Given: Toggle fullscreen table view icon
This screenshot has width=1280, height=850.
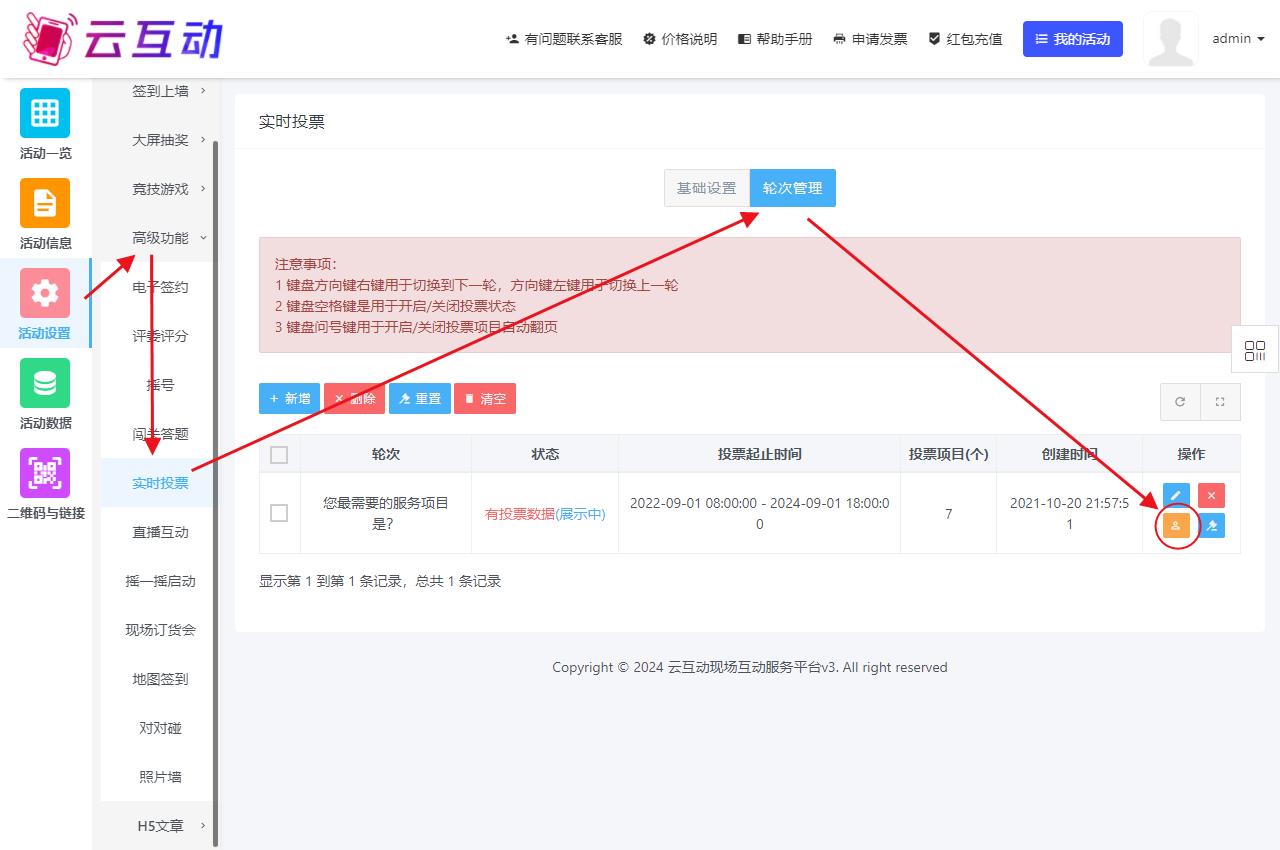Looking at the screenshot, I should pos(1220,402).
